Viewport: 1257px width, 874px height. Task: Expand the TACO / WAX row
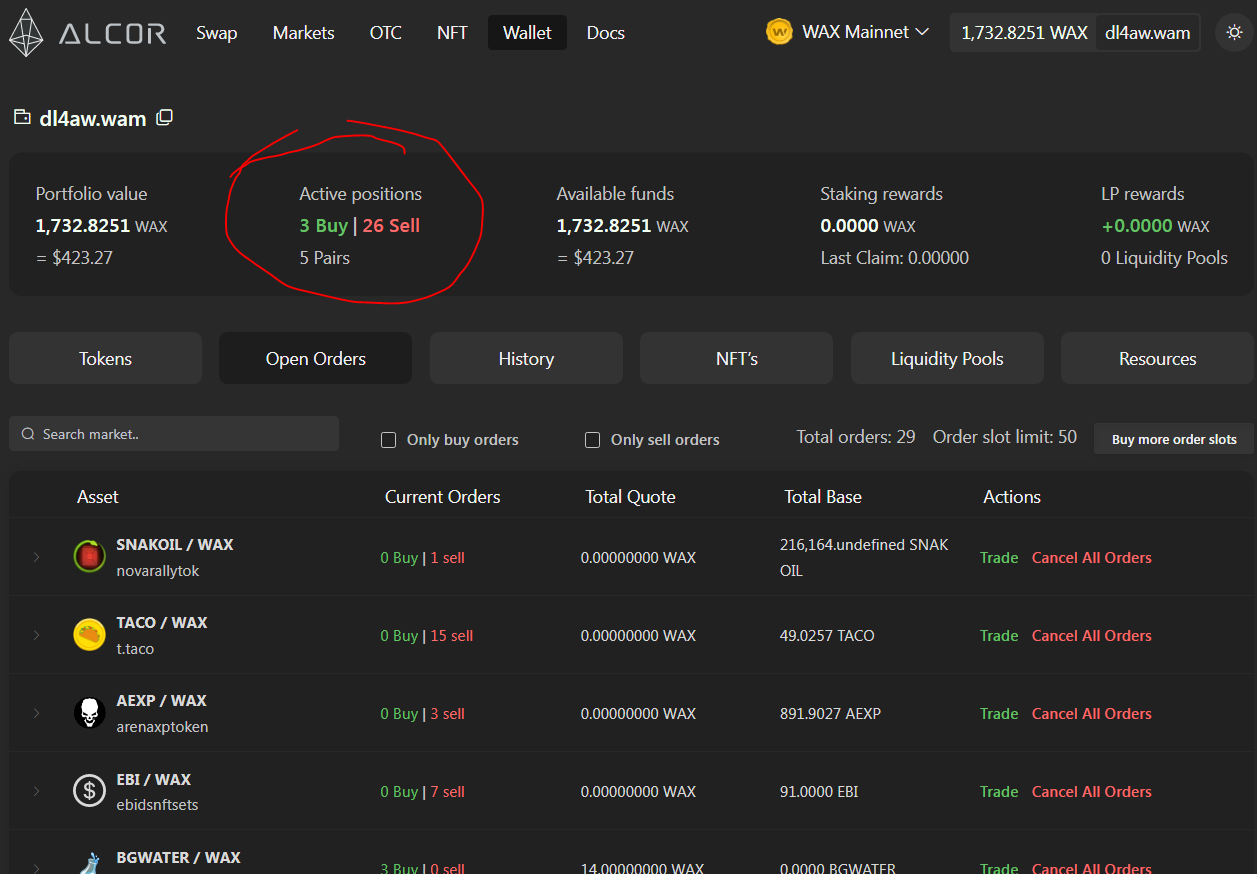coord(36,635)
